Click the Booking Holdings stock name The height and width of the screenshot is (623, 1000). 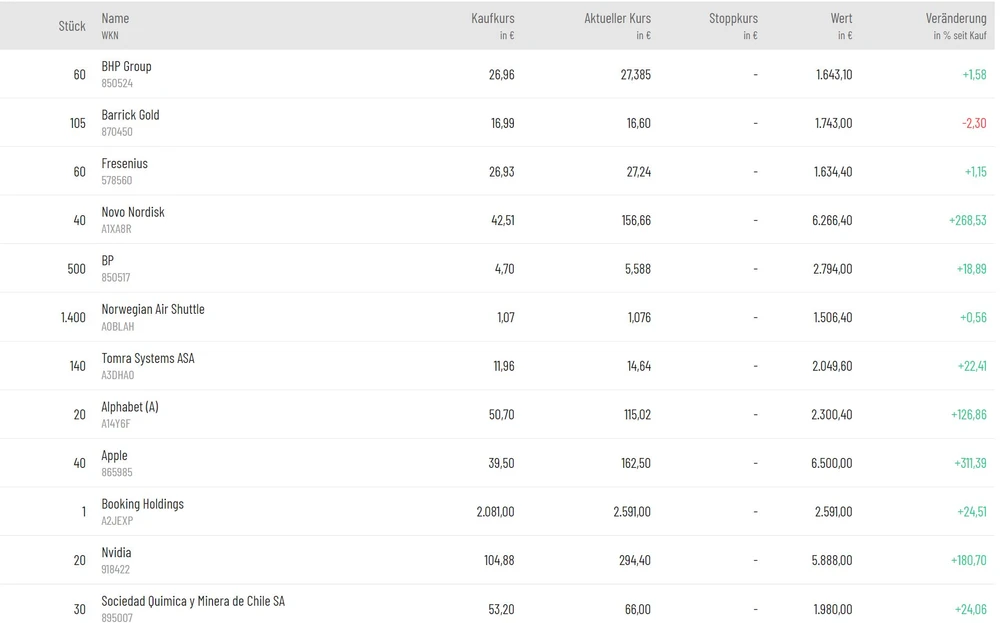point(143,504)
